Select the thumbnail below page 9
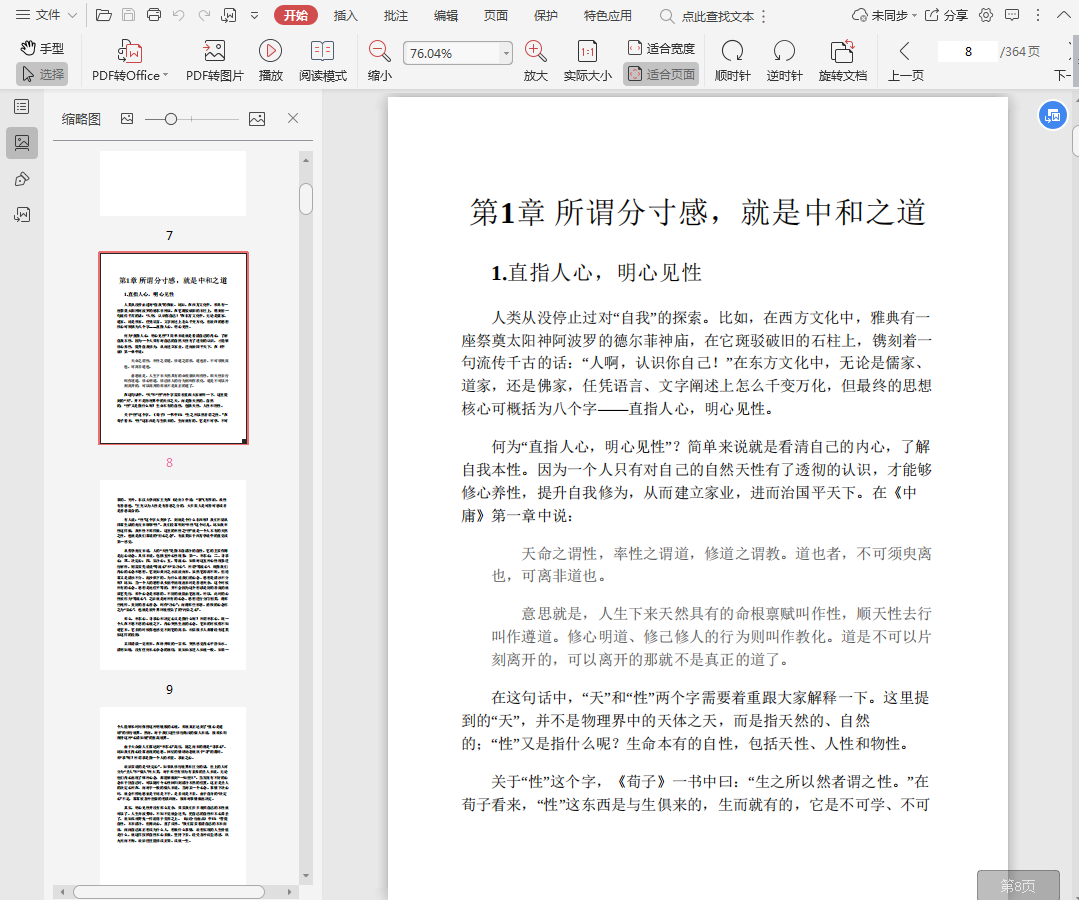Image resolution: width=1079 pixels, height=900 pixels. [173, 795]
